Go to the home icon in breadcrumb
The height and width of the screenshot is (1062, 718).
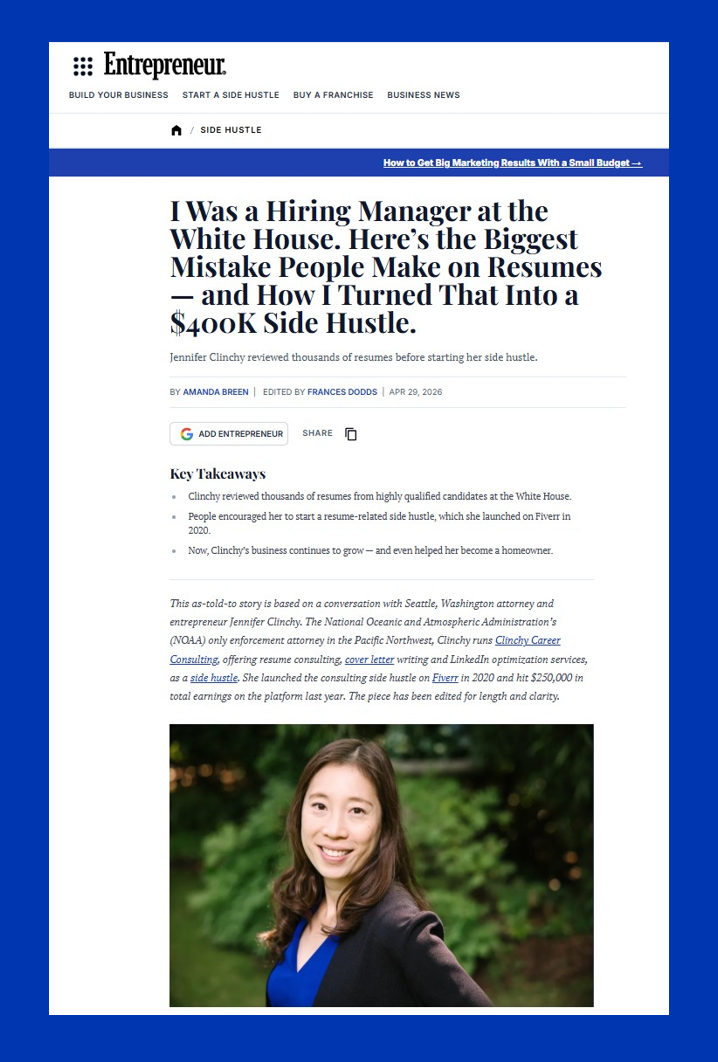[176, 130]
